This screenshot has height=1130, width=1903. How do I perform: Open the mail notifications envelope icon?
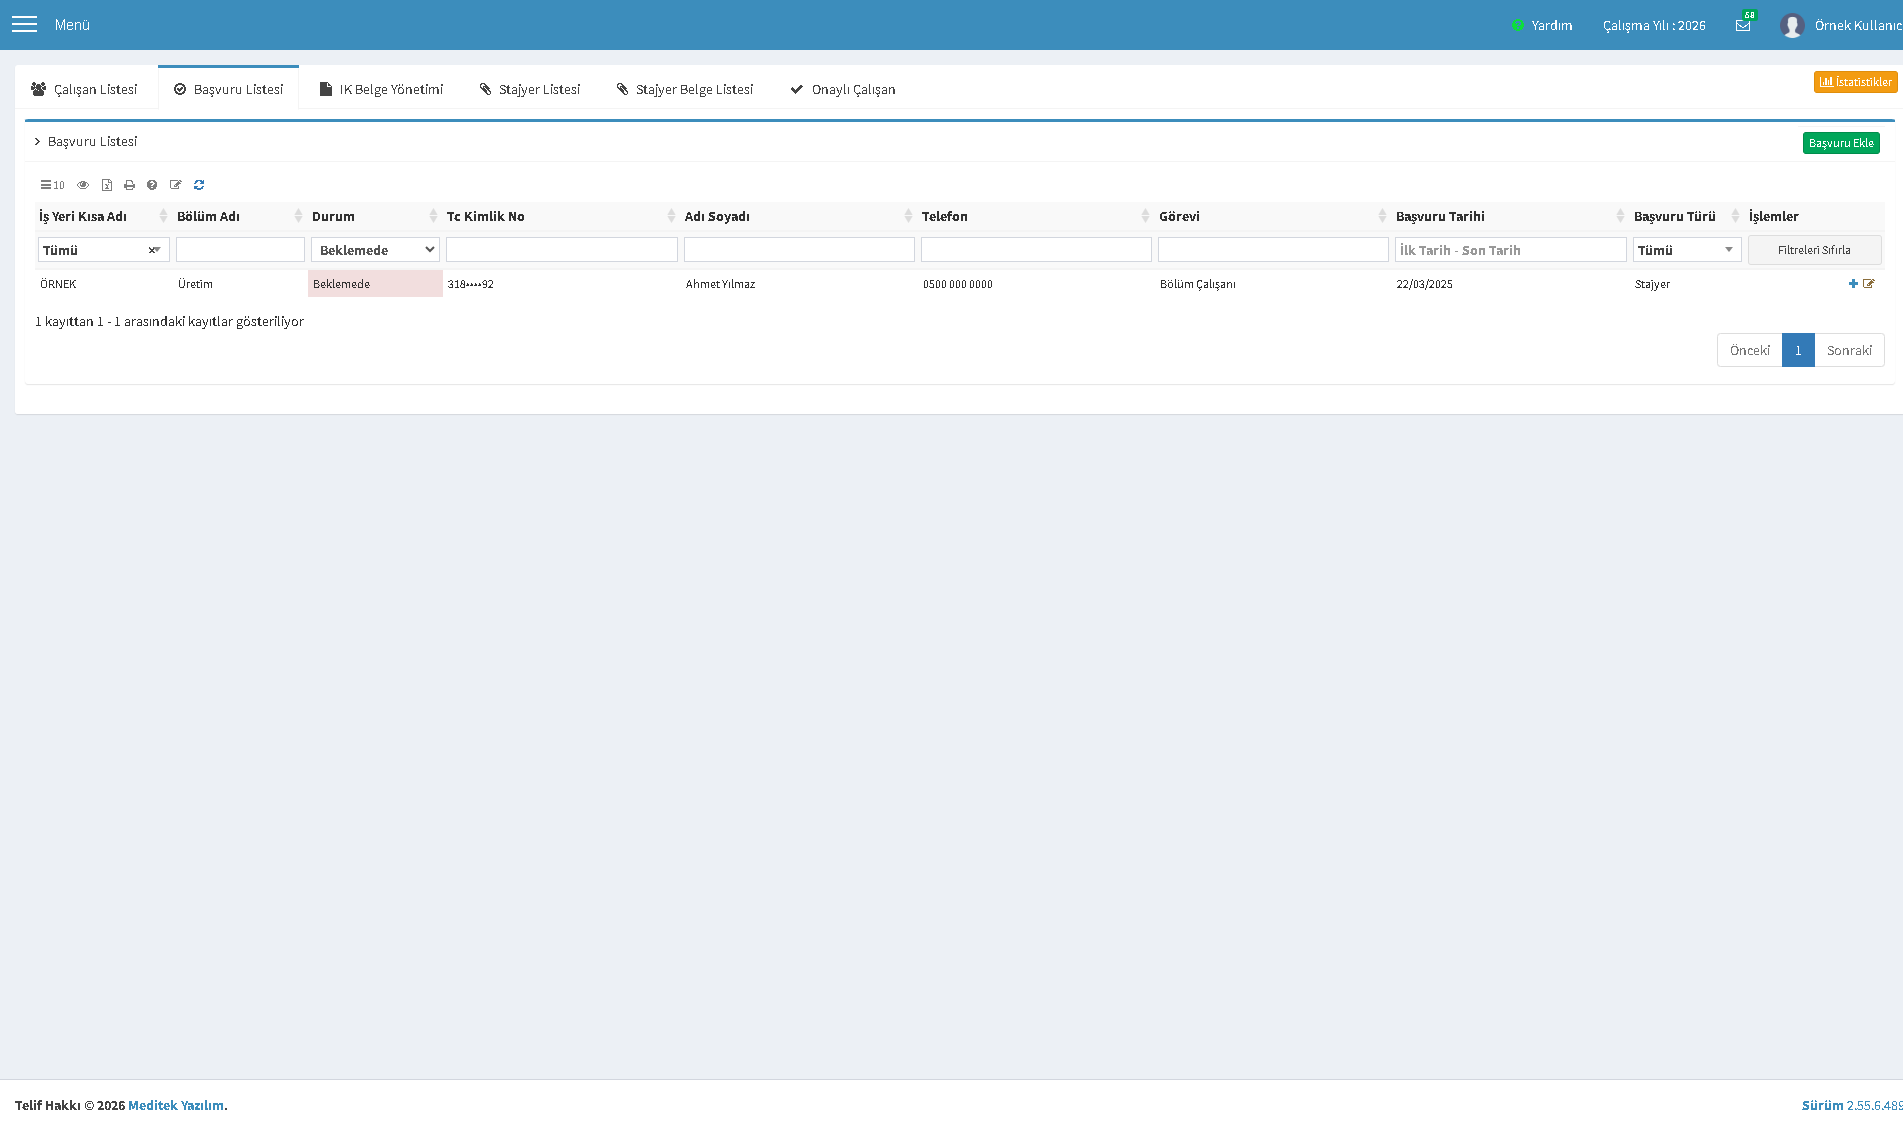click(1743, 25)
